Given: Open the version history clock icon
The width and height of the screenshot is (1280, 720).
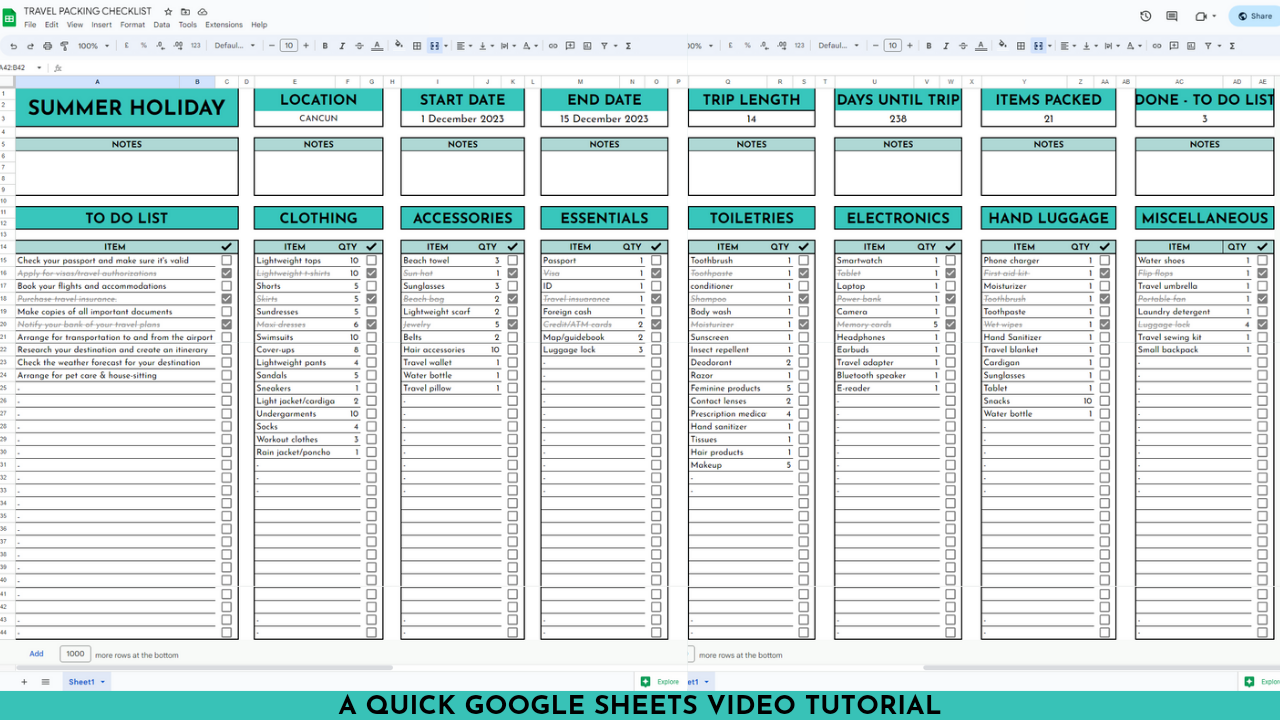Looking at the screenshot, I should point(1145,16).
